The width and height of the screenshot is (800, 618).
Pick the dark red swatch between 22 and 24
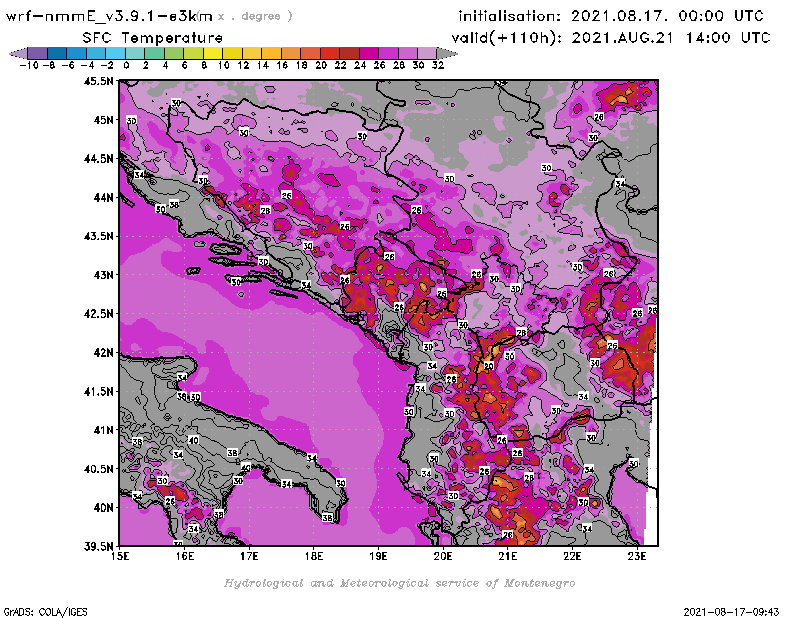349,53
